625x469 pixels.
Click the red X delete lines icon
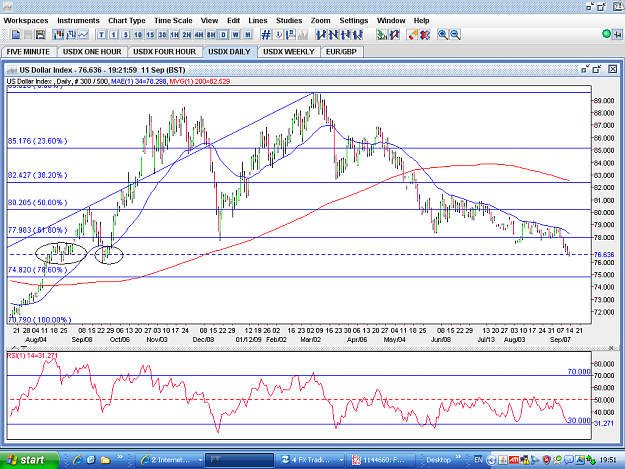coord(425,35)
